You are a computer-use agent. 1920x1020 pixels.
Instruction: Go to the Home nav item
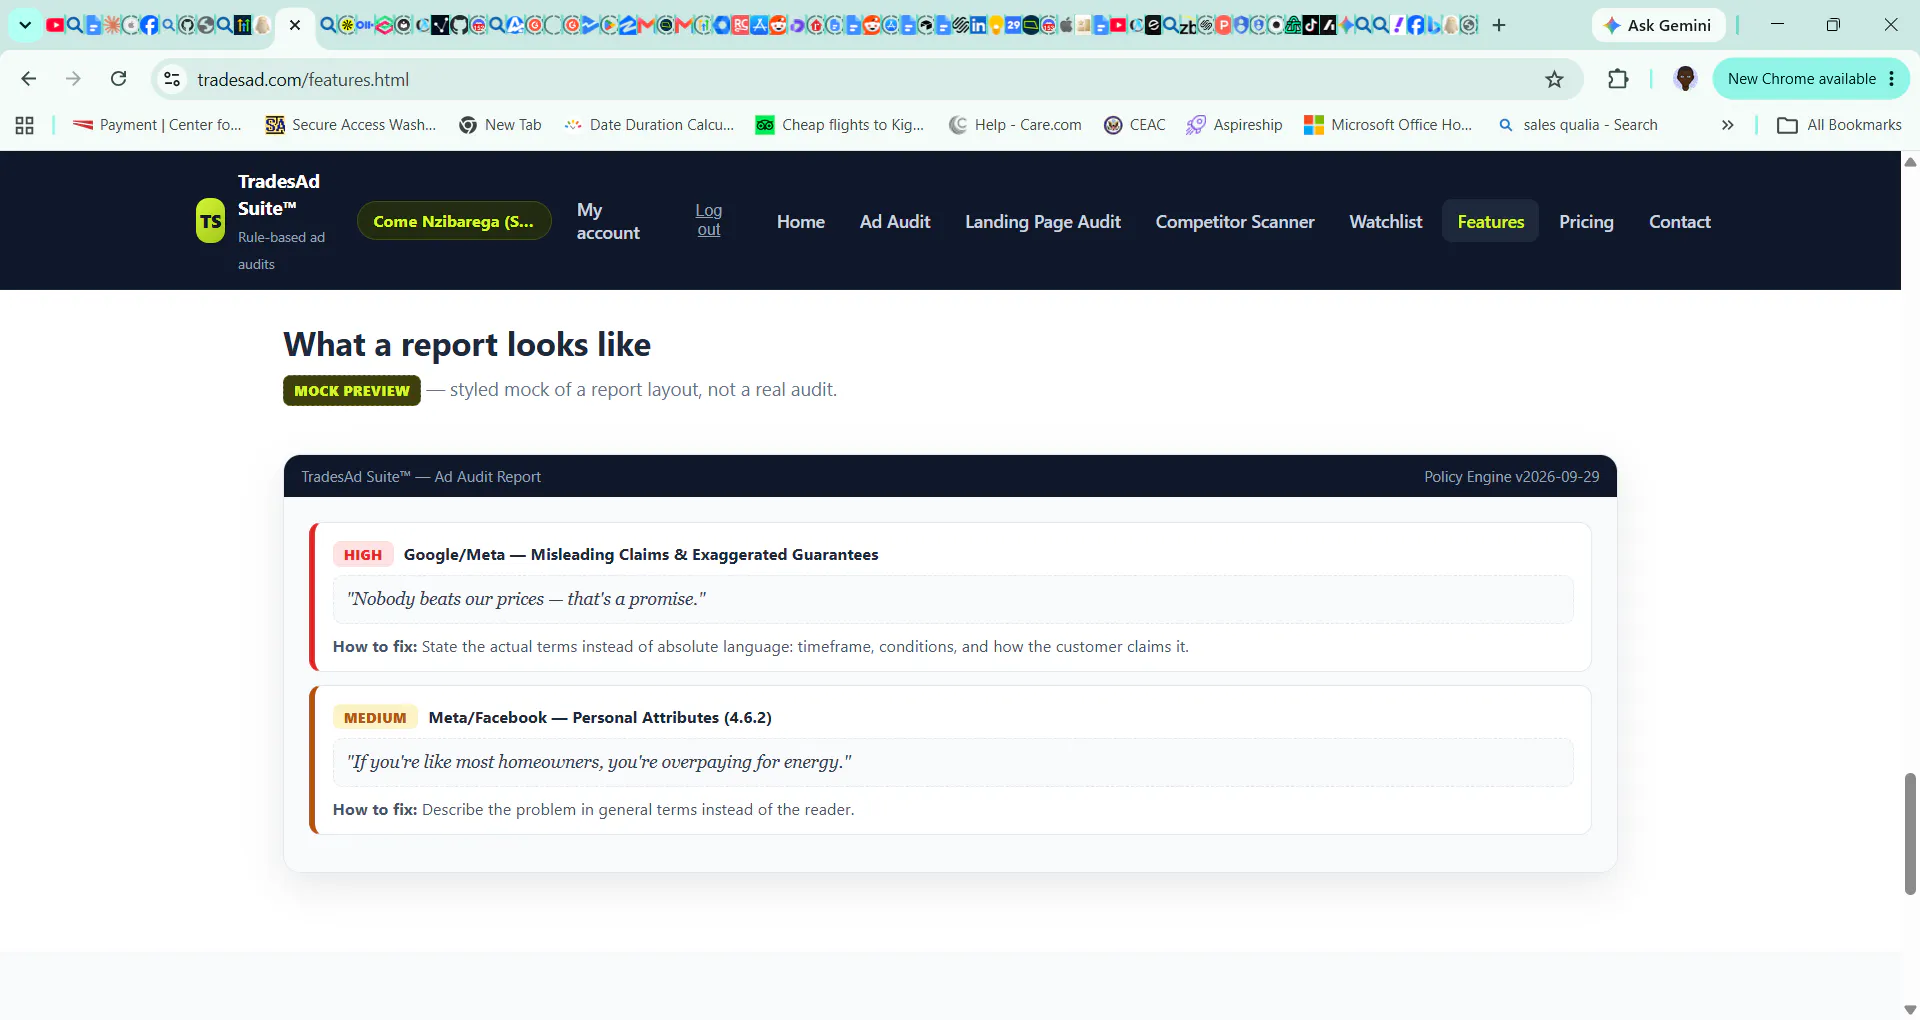pos(801,221)
